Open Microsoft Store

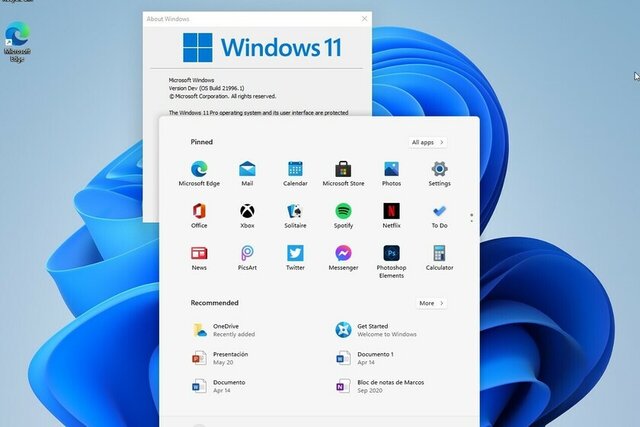(x=343, y=173)
